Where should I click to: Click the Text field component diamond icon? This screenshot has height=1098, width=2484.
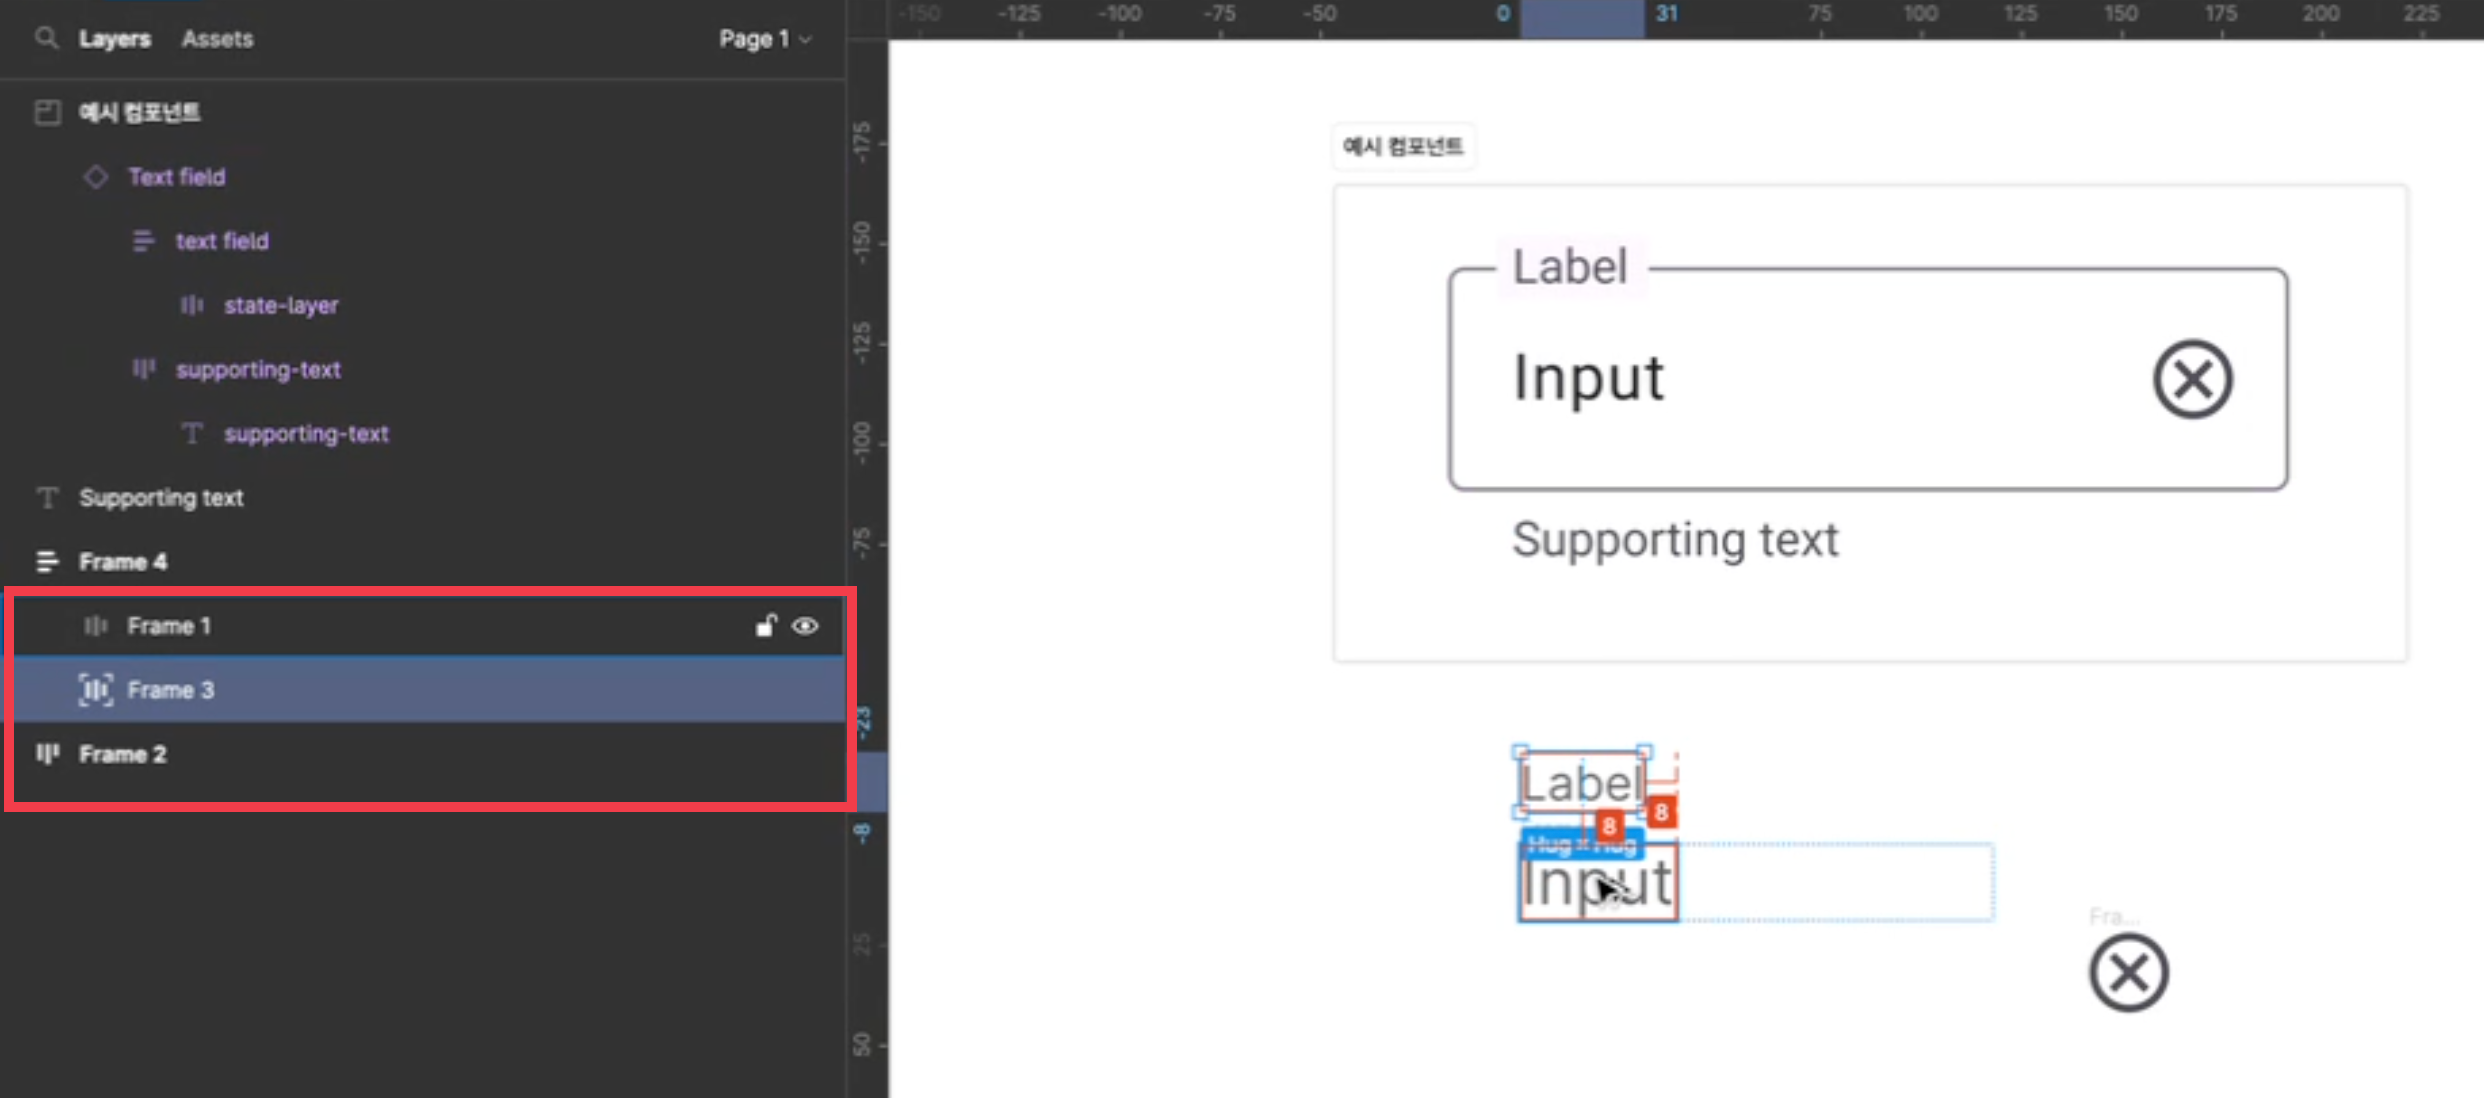pos(96,177)
